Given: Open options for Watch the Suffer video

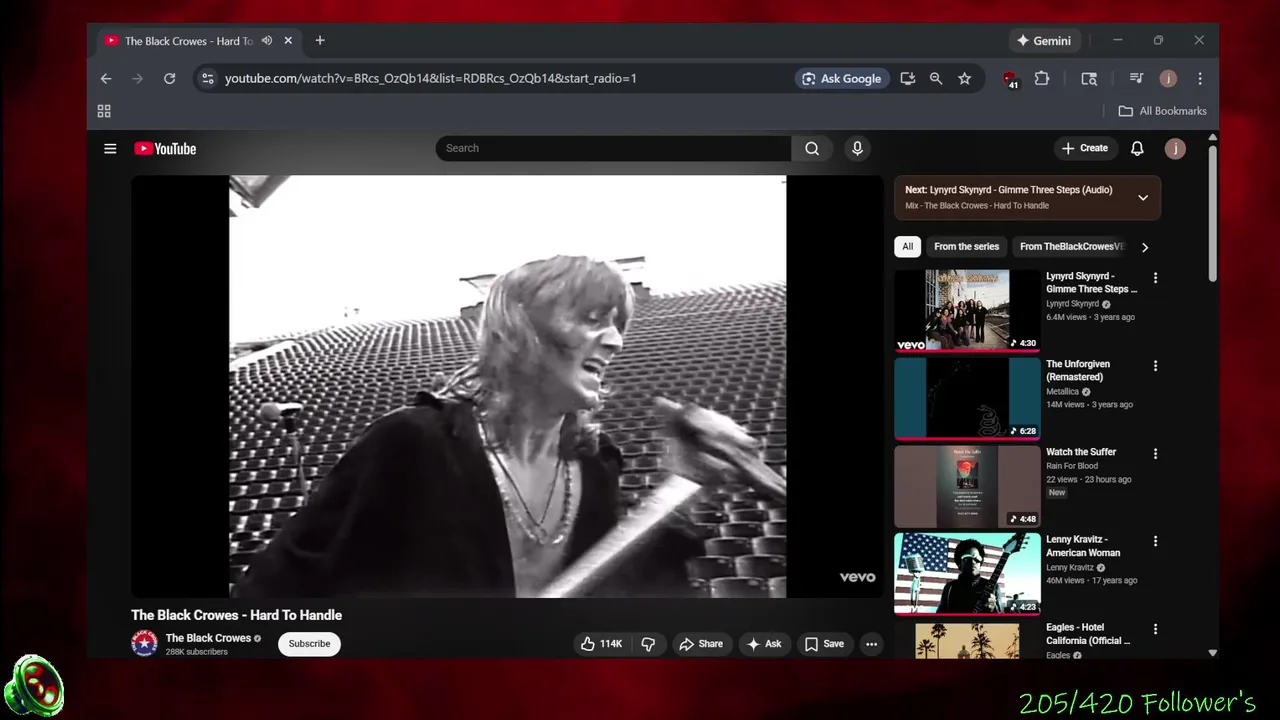Looking at the screenshot, I should pos(1155,453).
